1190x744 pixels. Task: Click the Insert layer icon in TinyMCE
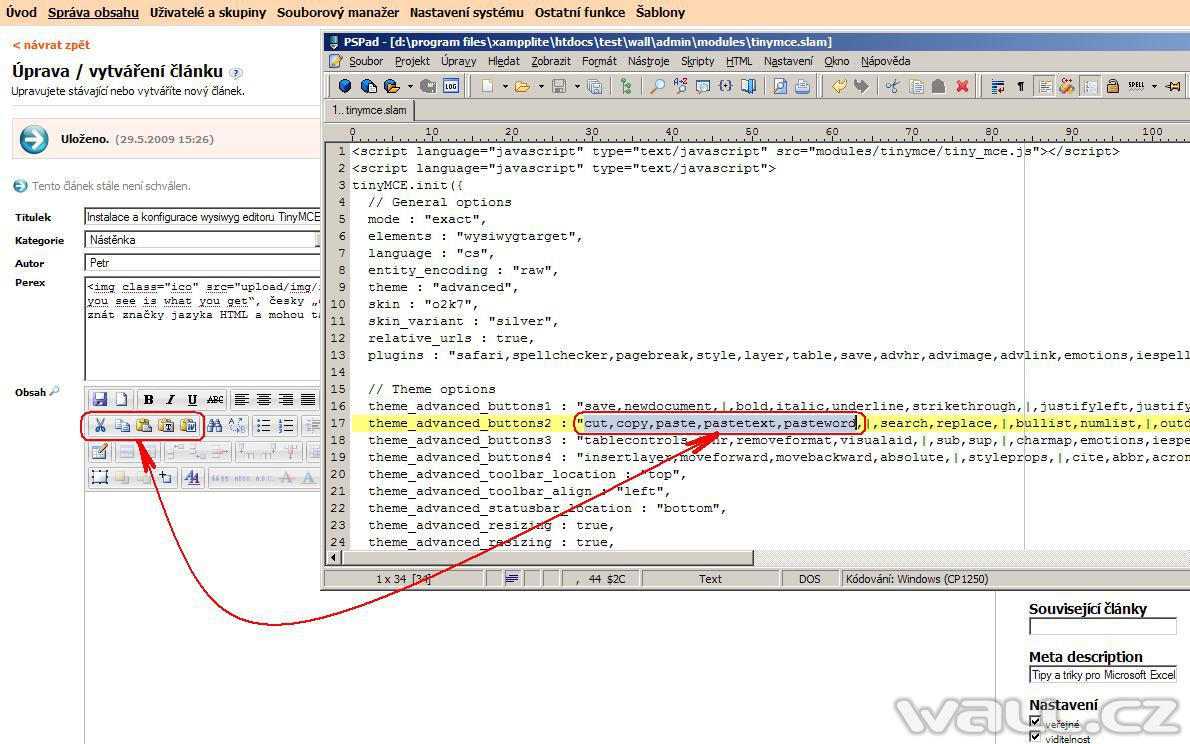tap(99, 477)
